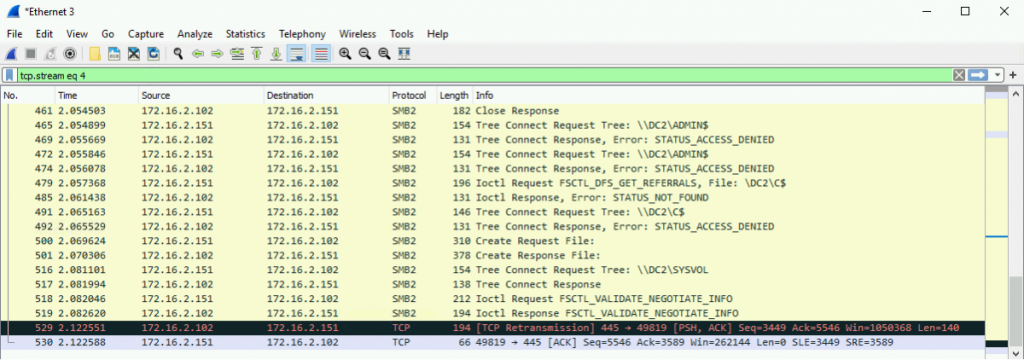Open a capture file via folder icon

pos(95,54)
